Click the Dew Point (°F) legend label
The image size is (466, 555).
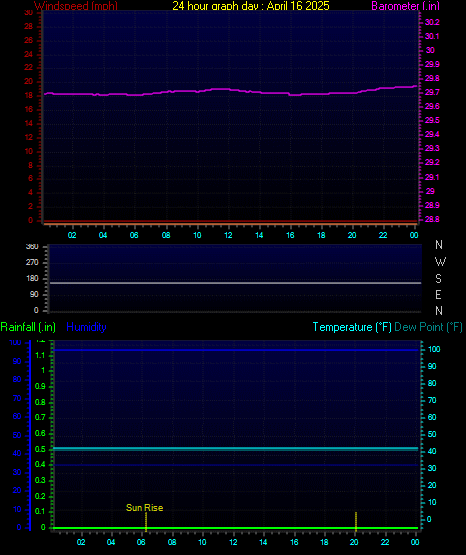[x=428, y=327]
